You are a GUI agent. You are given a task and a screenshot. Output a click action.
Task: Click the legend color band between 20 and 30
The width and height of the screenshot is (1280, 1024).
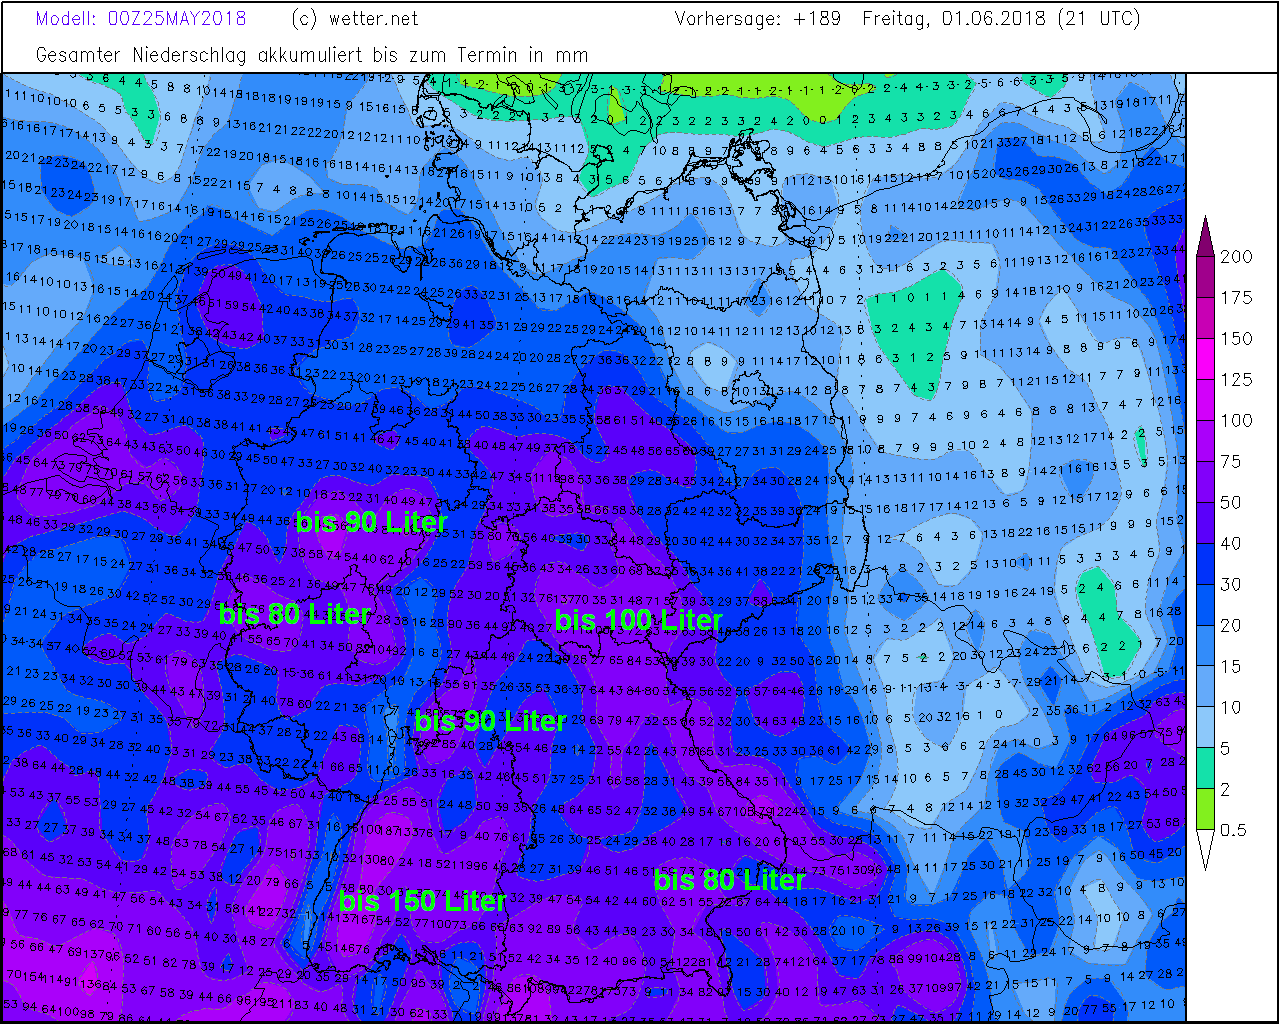1205,605
